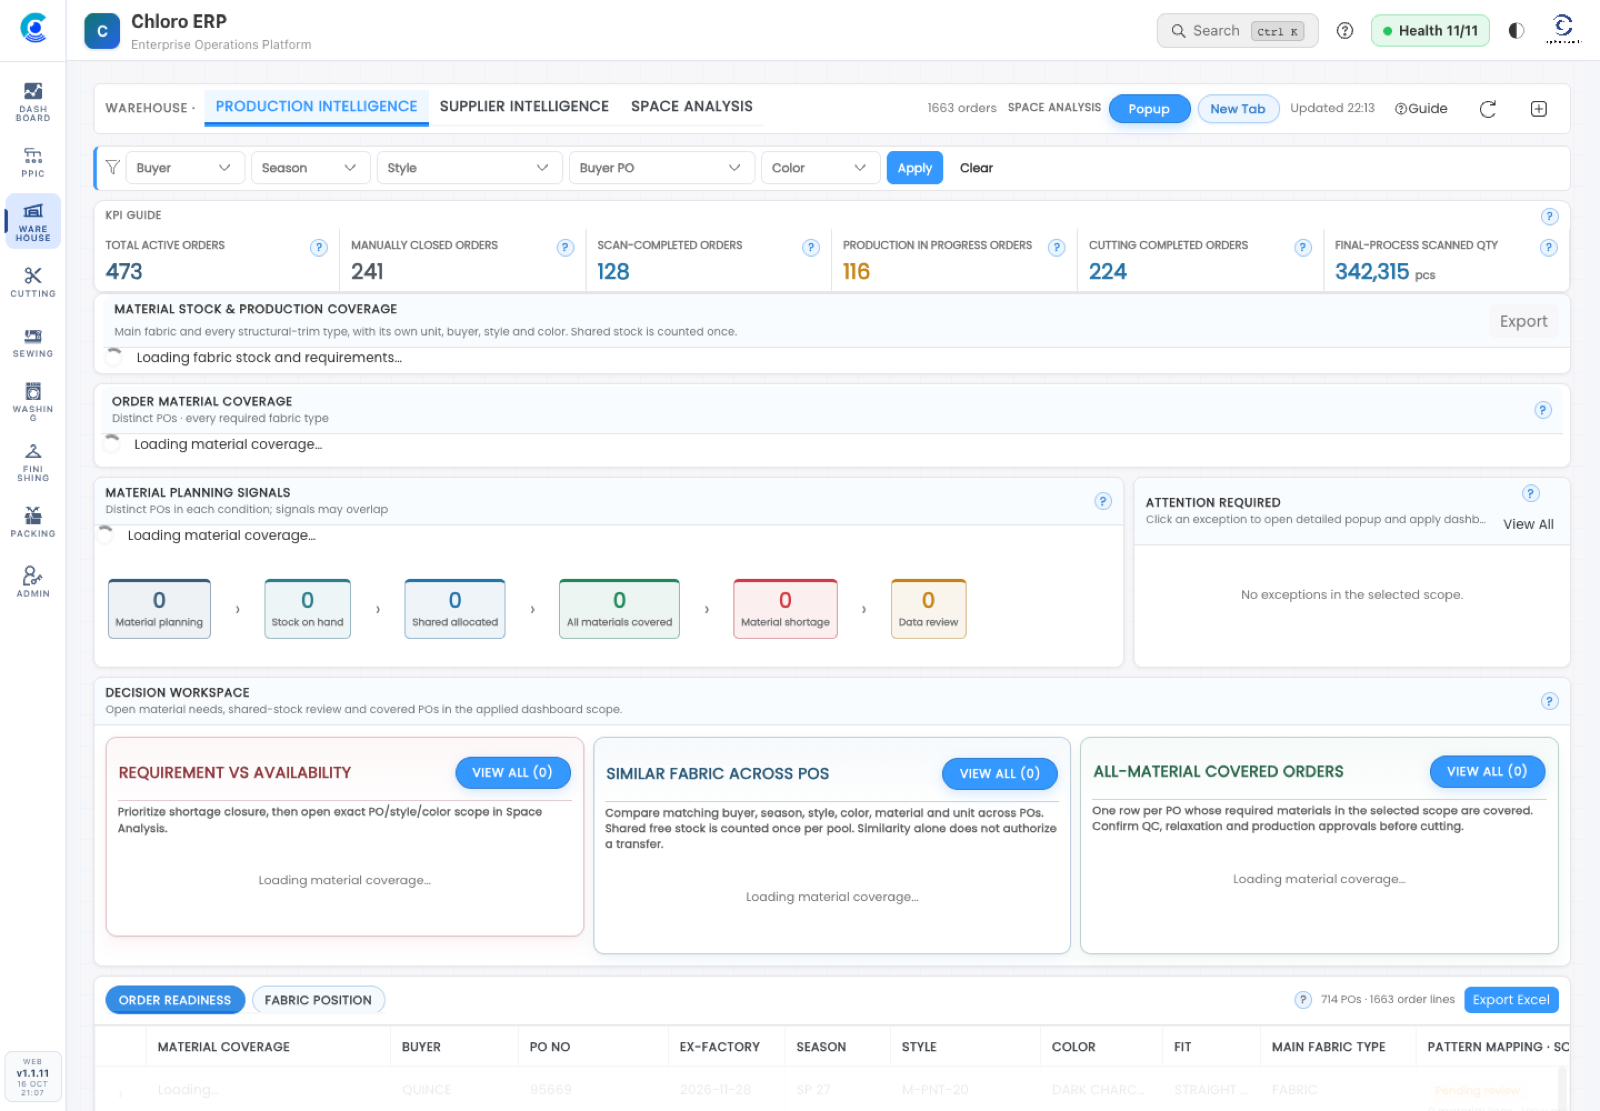The image size is (1600, 1111).
Task: Open the Supplier Intelligence tab
Action: (x=524, y=107)
